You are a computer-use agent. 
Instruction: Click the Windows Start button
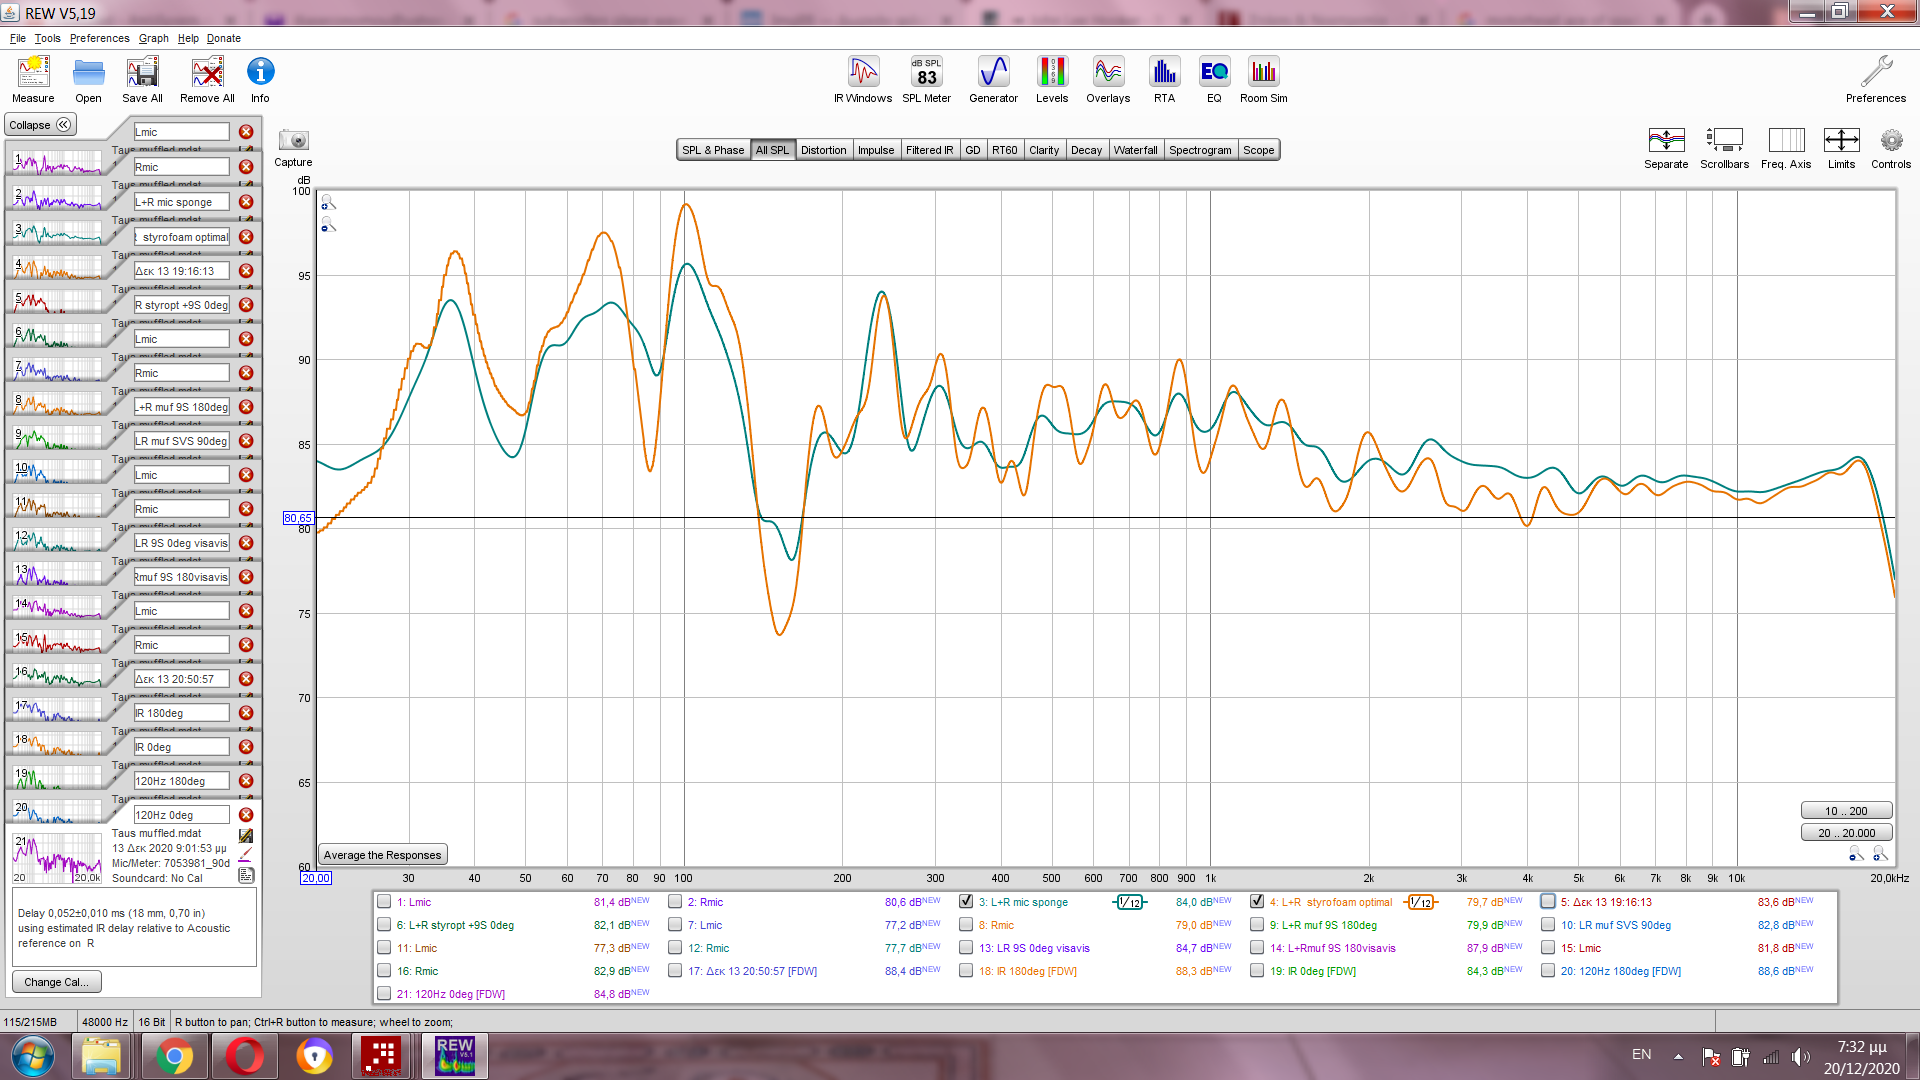coord(33,1056)
